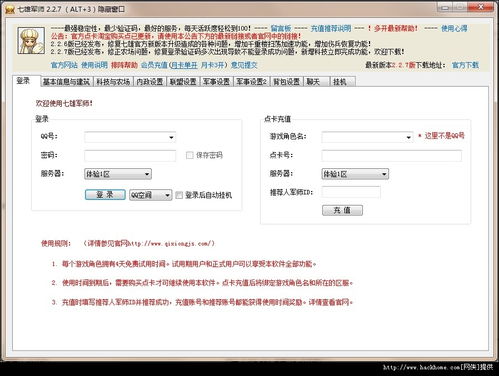Switch to the 科技与农场 tab
499x376 pixels.
[x=113, y=82]
